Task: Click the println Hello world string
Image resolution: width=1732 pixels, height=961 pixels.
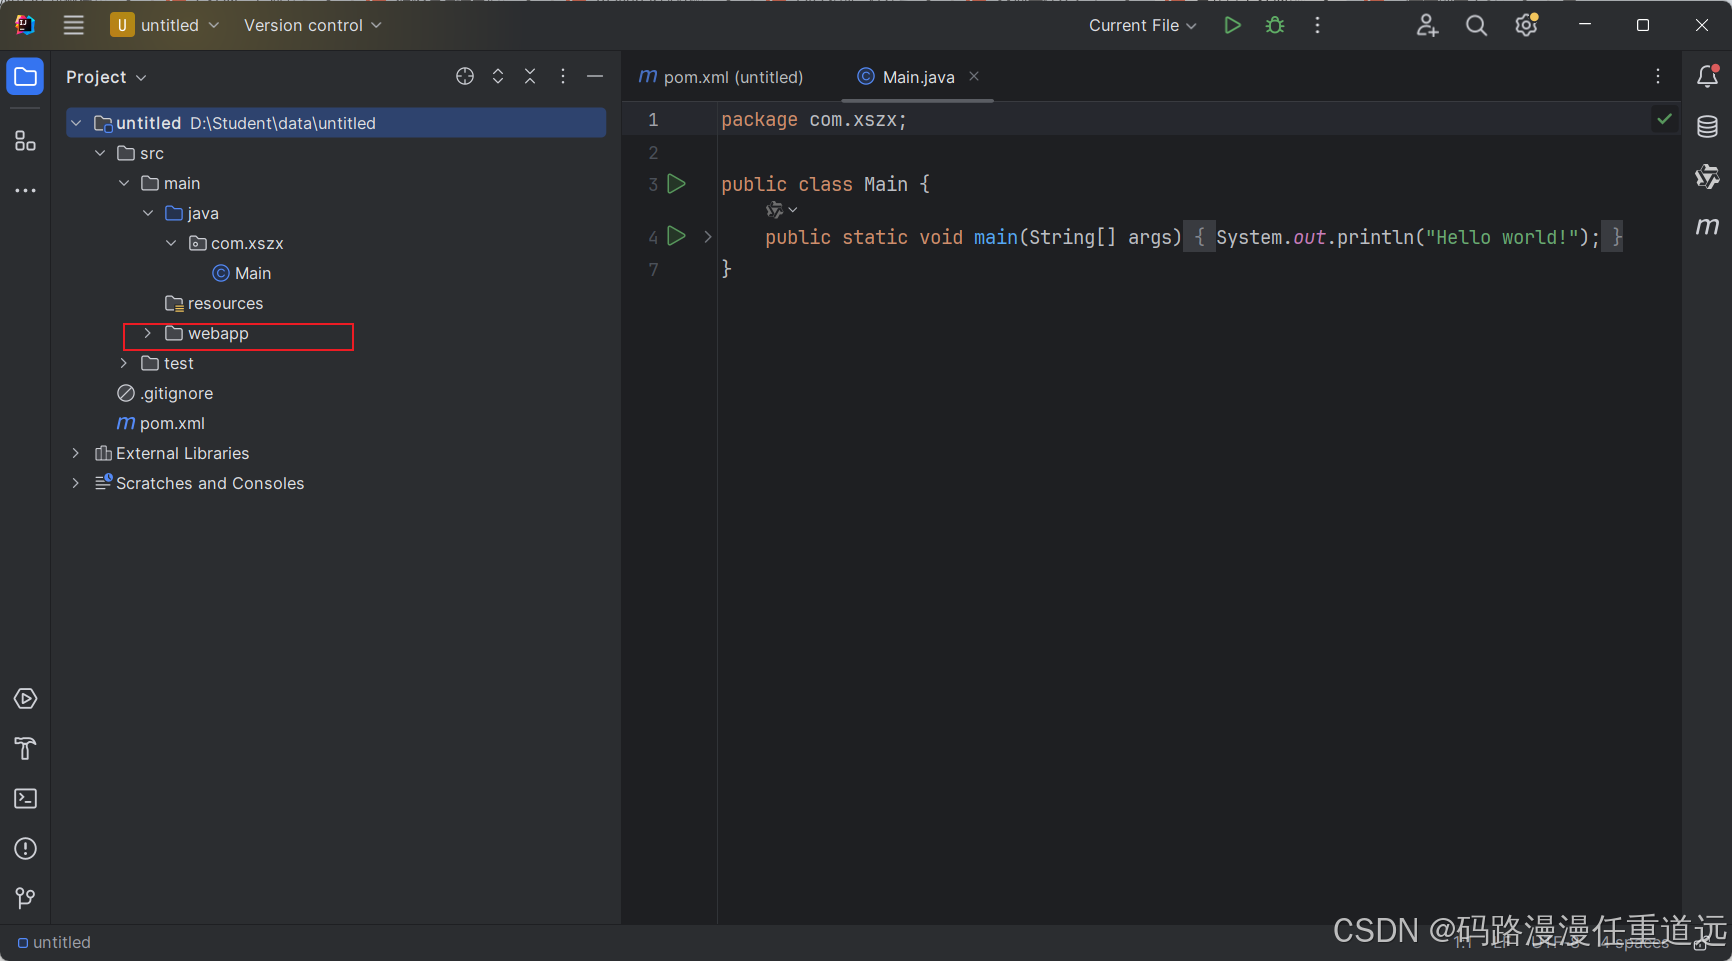Action: [1502, 237]
